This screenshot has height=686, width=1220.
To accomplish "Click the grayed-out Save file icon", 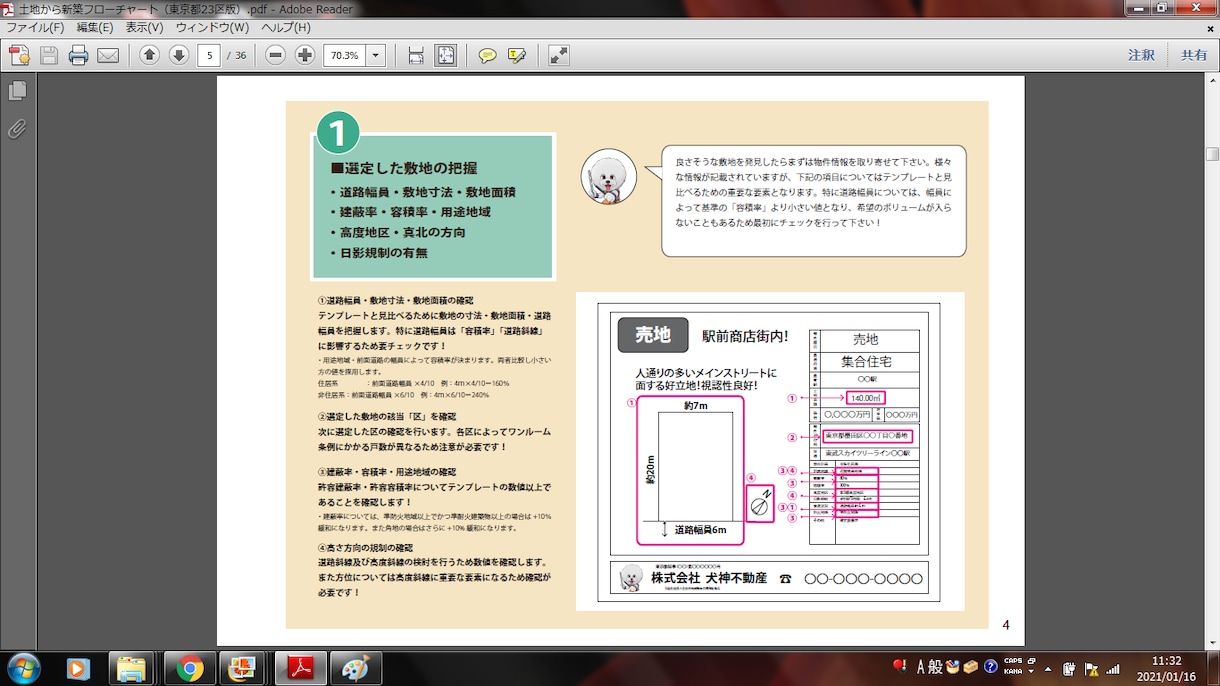I will coord(49,55).
